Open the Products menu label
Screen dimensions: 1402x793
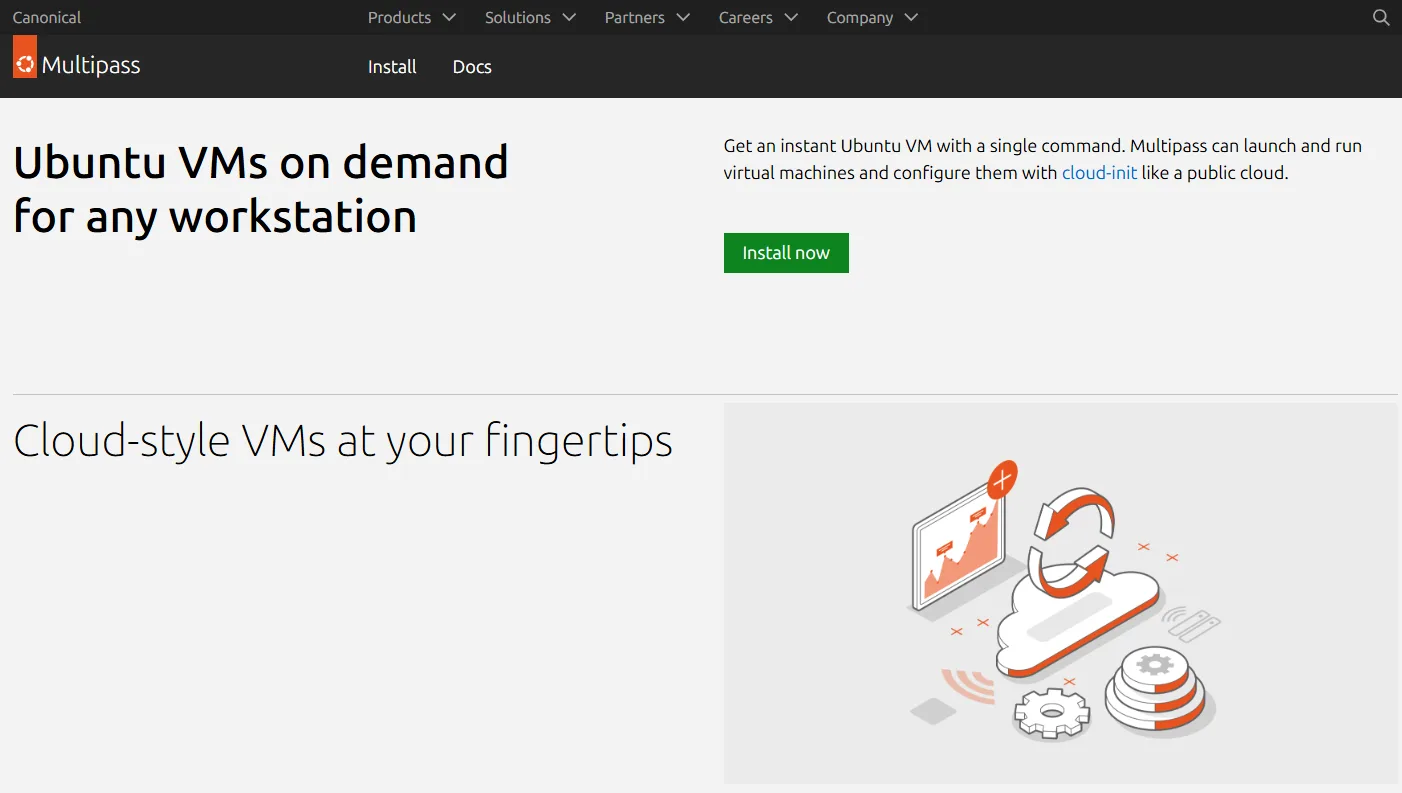pos(399,18)
